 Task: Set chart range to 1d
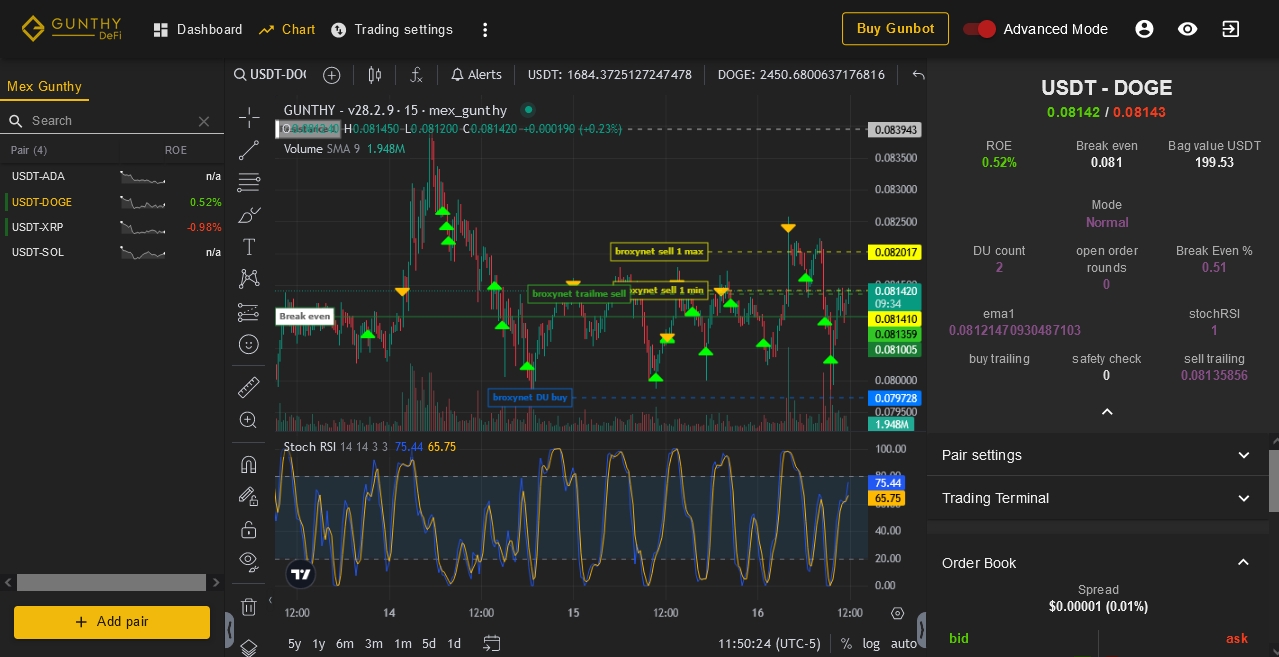[454, 644]
